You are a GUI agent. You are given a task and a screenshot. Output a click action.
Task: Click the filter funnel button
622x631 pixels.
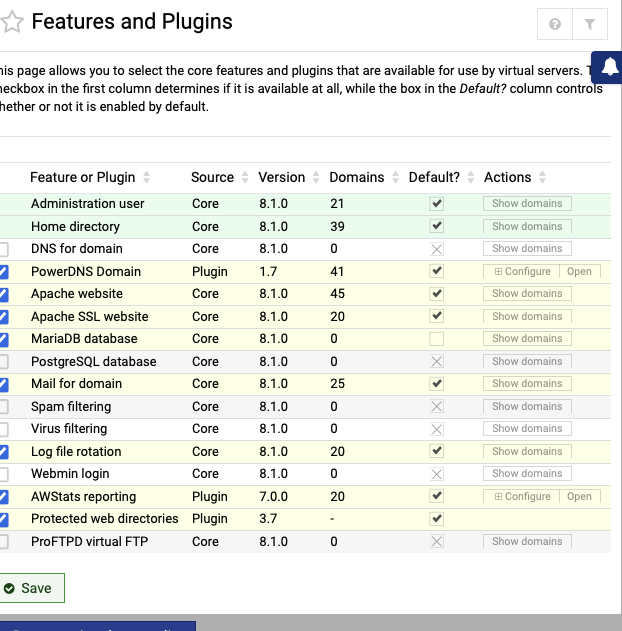coord(590,24)
